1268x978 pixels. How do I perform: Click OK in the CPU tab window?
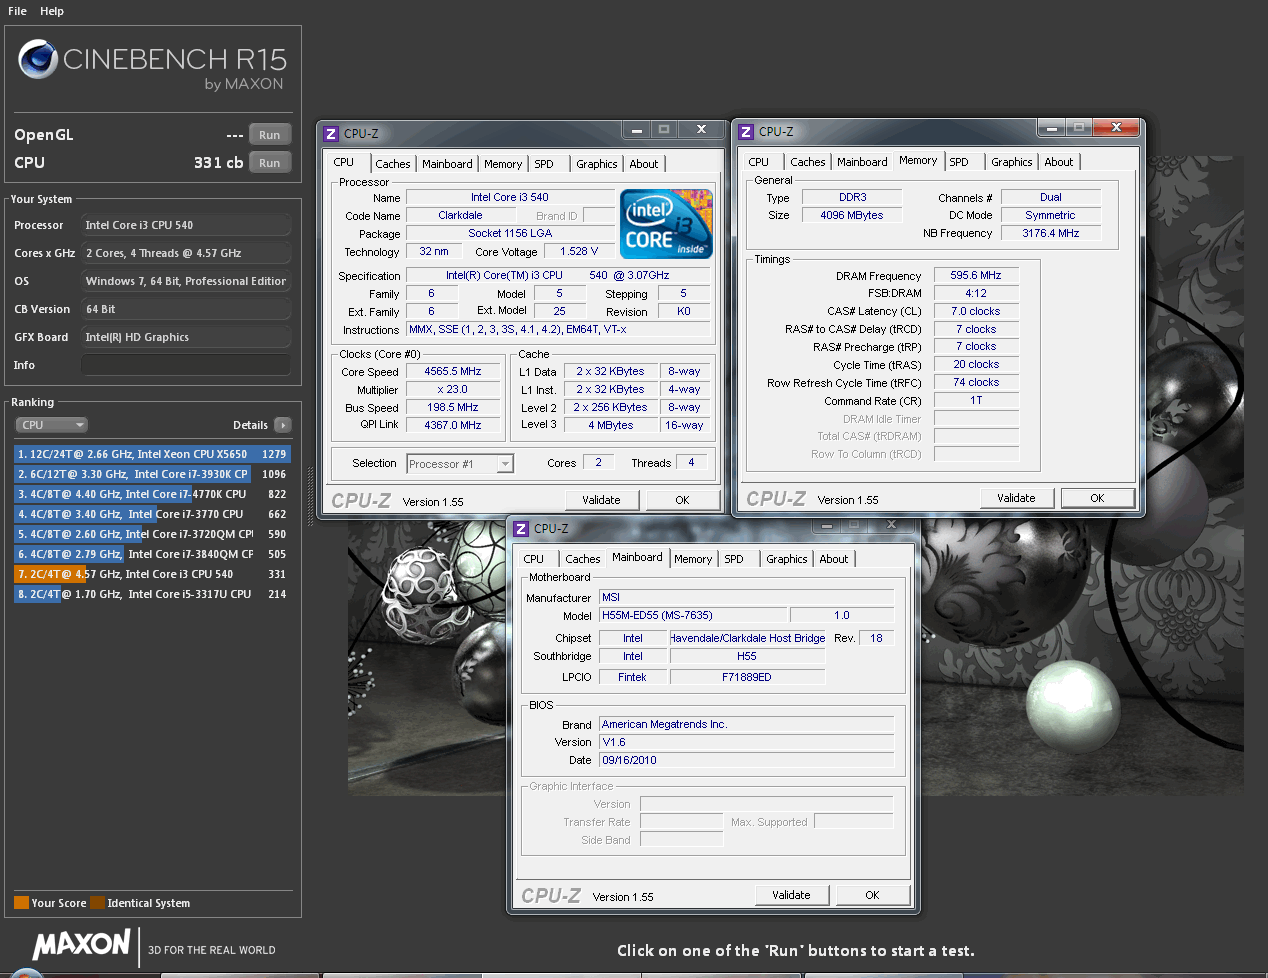click(x=682, y=500)
